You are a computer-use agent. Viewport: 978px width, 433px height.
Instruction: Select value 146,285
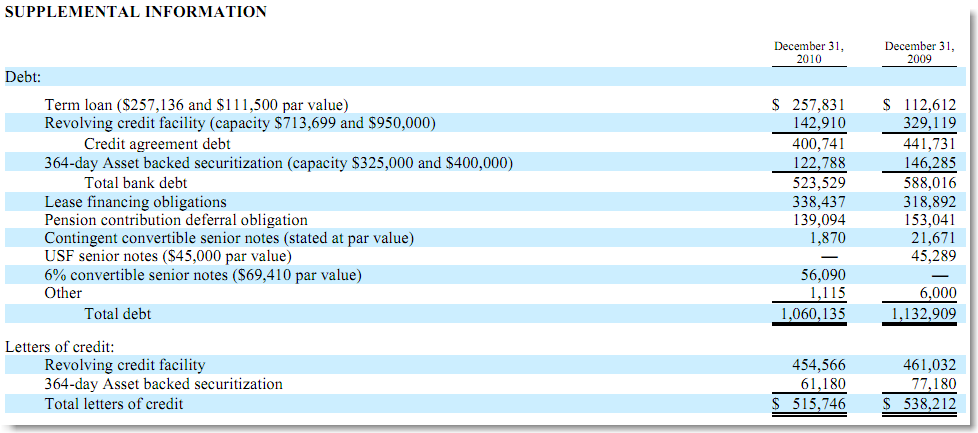tap(929, 163)
